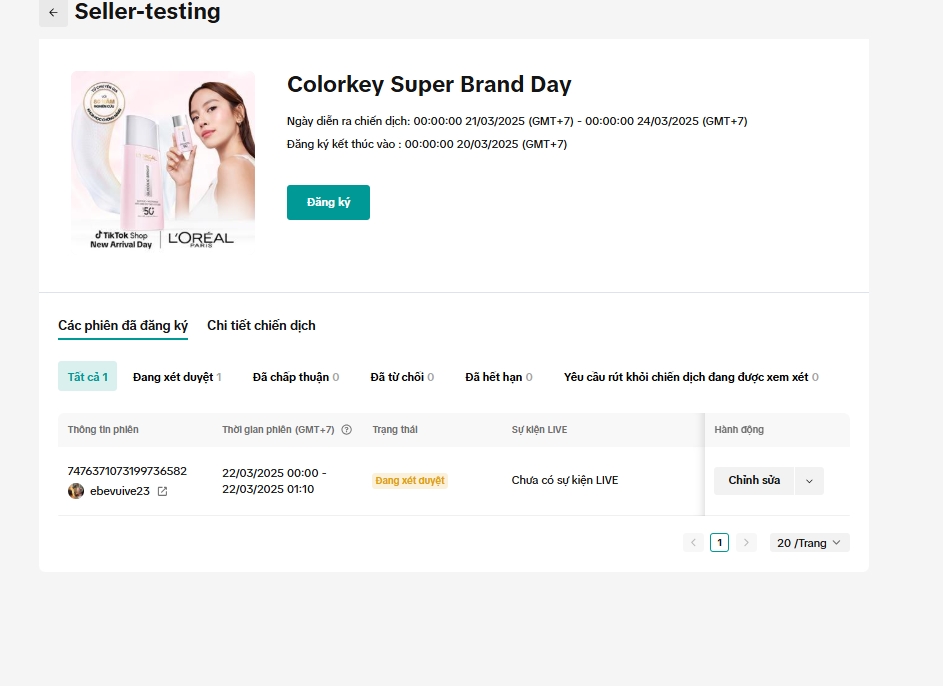
Task: Show Đã chấp thuận sessions
Action: (295, 377)
